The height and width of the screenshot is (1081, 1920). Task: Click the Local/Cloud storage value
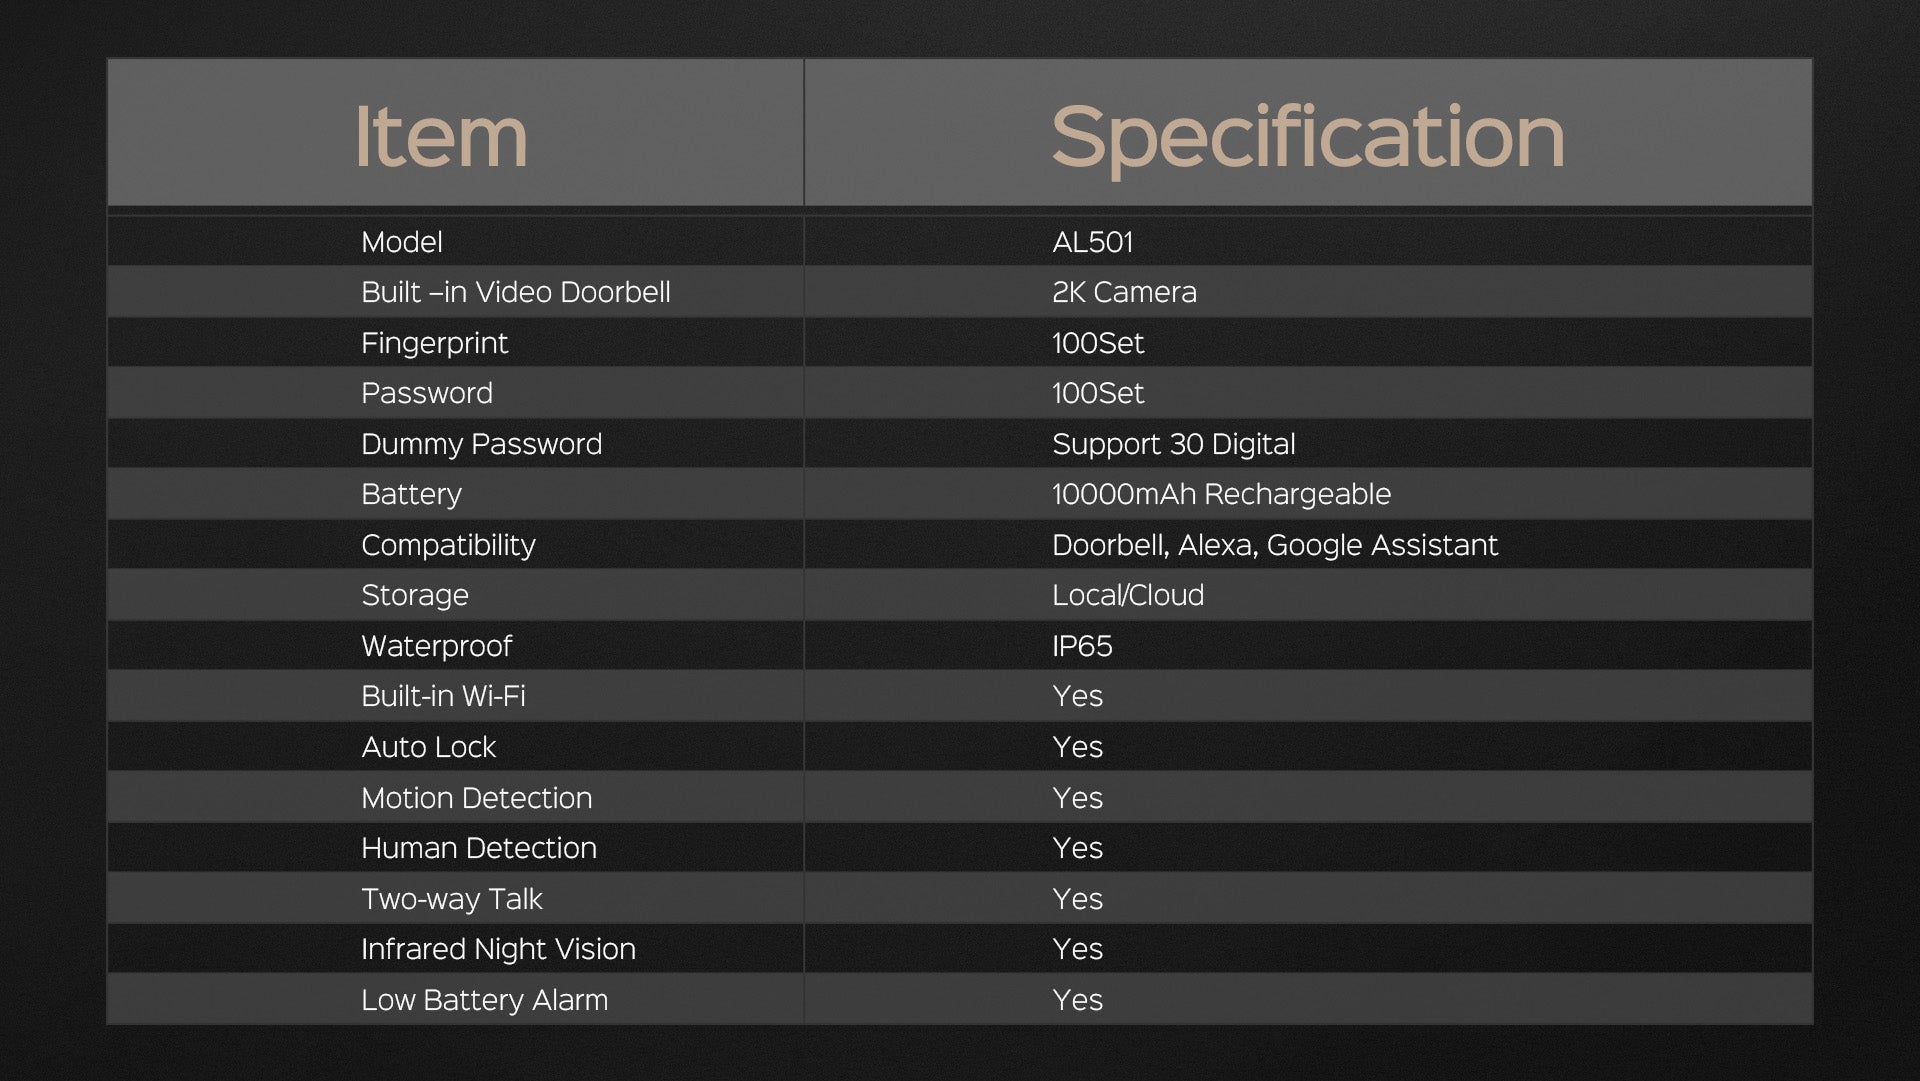coord(1128,595)
